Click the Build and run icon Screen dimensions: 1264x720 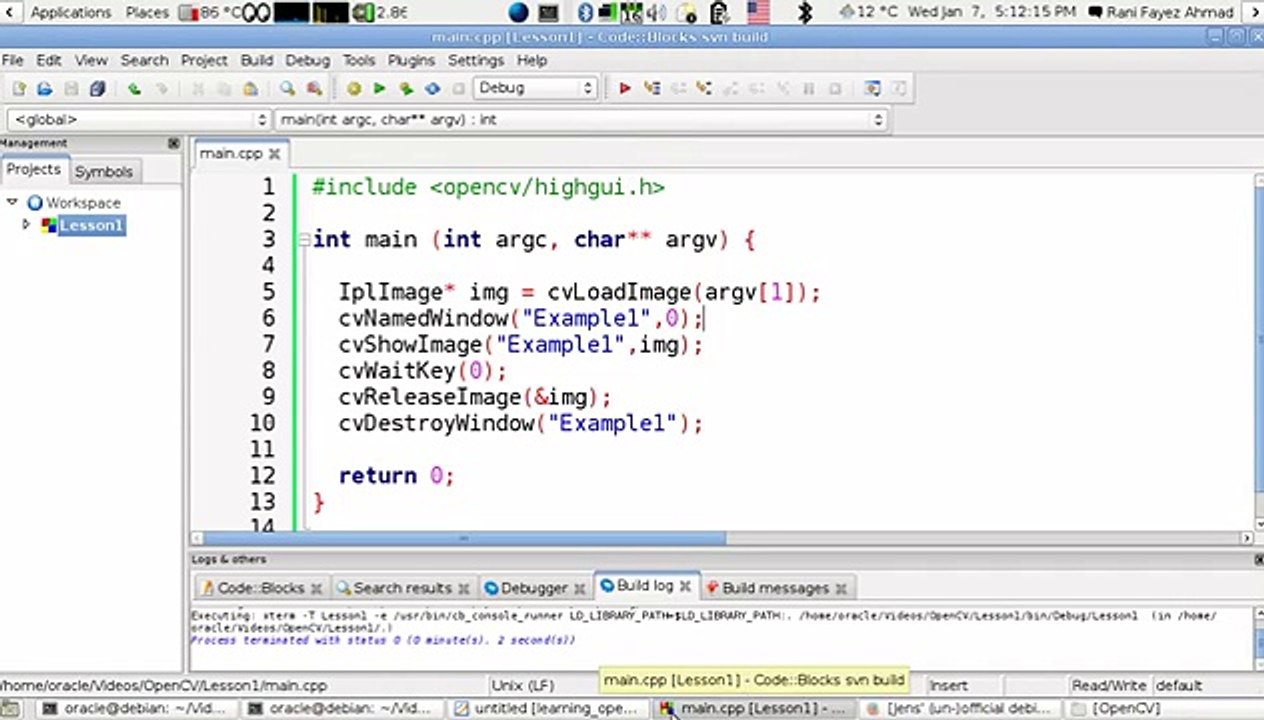406,88
